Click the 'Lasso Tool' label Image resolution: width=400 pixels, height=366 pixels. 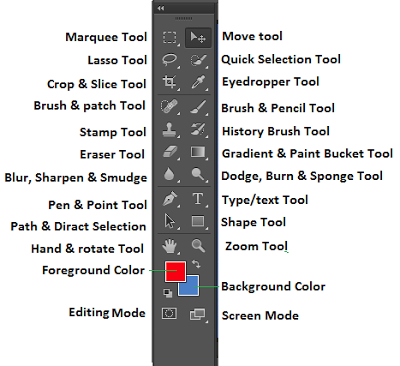point(117,60)
